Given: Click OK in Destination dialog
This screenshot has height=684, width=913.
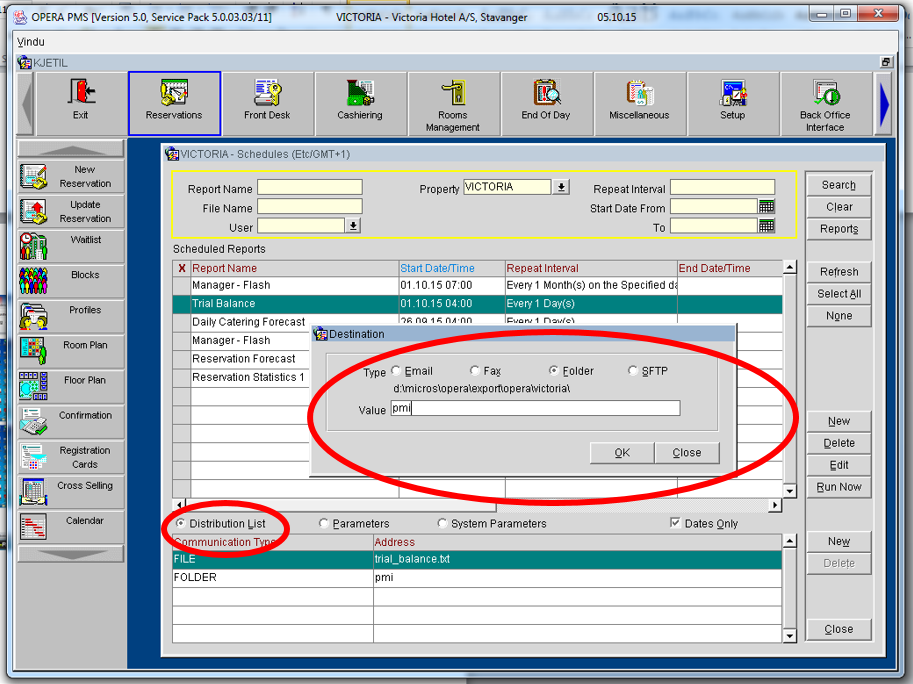Looking at the screenshot, I should (x=622, y=452).
